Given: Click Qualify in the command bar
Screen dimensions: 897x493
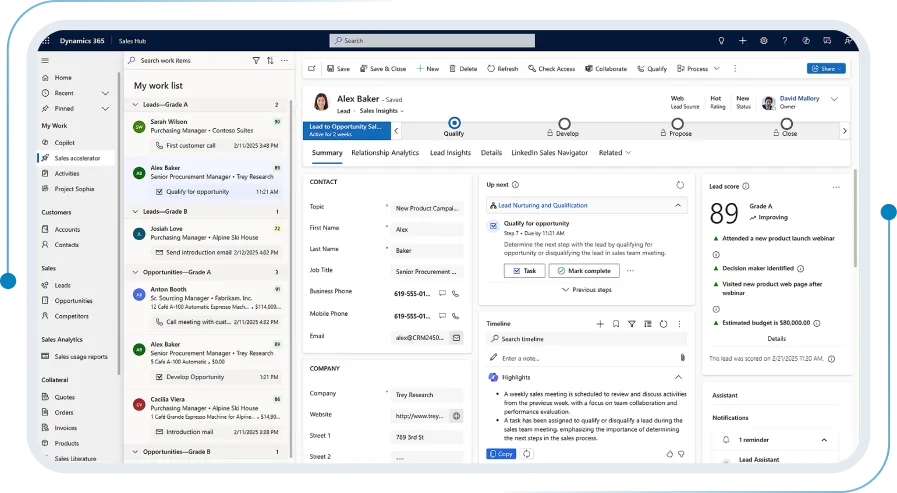Looking at the screenshot, I should pyautogui.click(x=652, y=69).
